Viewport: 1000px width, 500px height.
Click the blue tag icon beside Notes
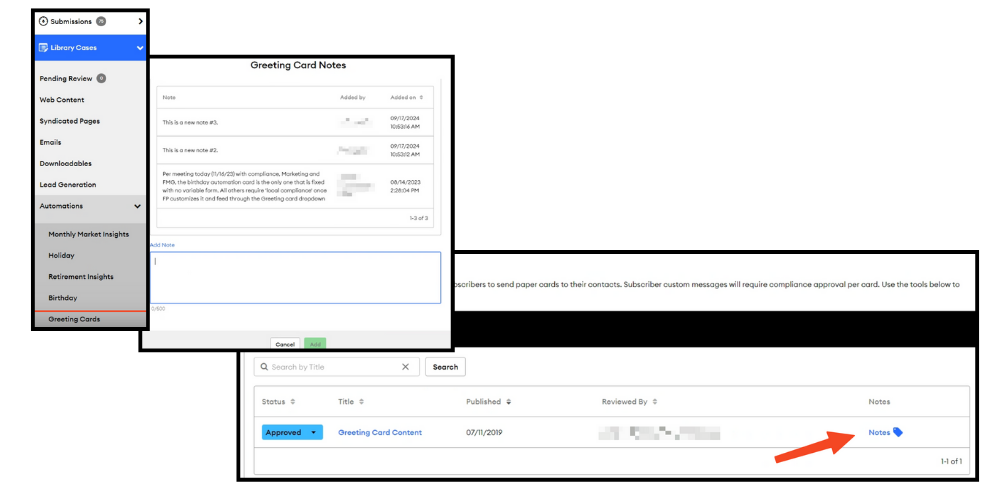click(898, 432)
